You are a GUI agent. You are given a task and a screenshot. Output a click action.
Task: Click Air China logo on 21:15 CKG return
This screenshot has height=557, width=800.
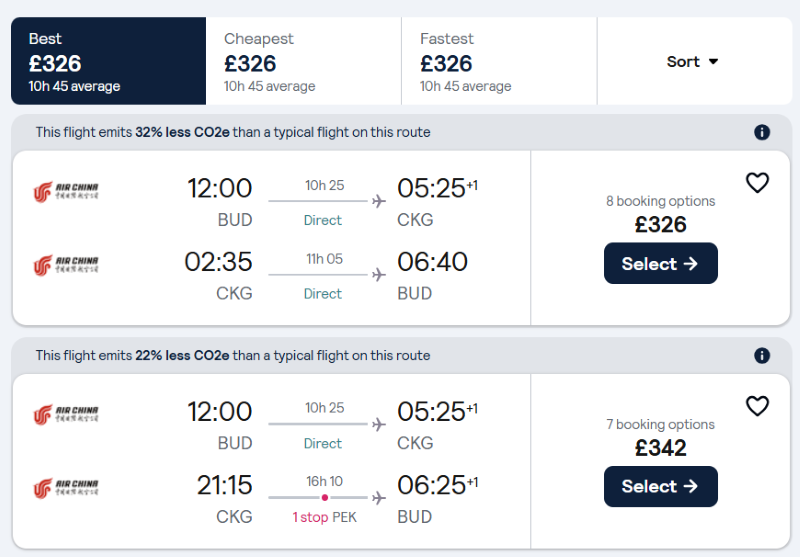66,489
